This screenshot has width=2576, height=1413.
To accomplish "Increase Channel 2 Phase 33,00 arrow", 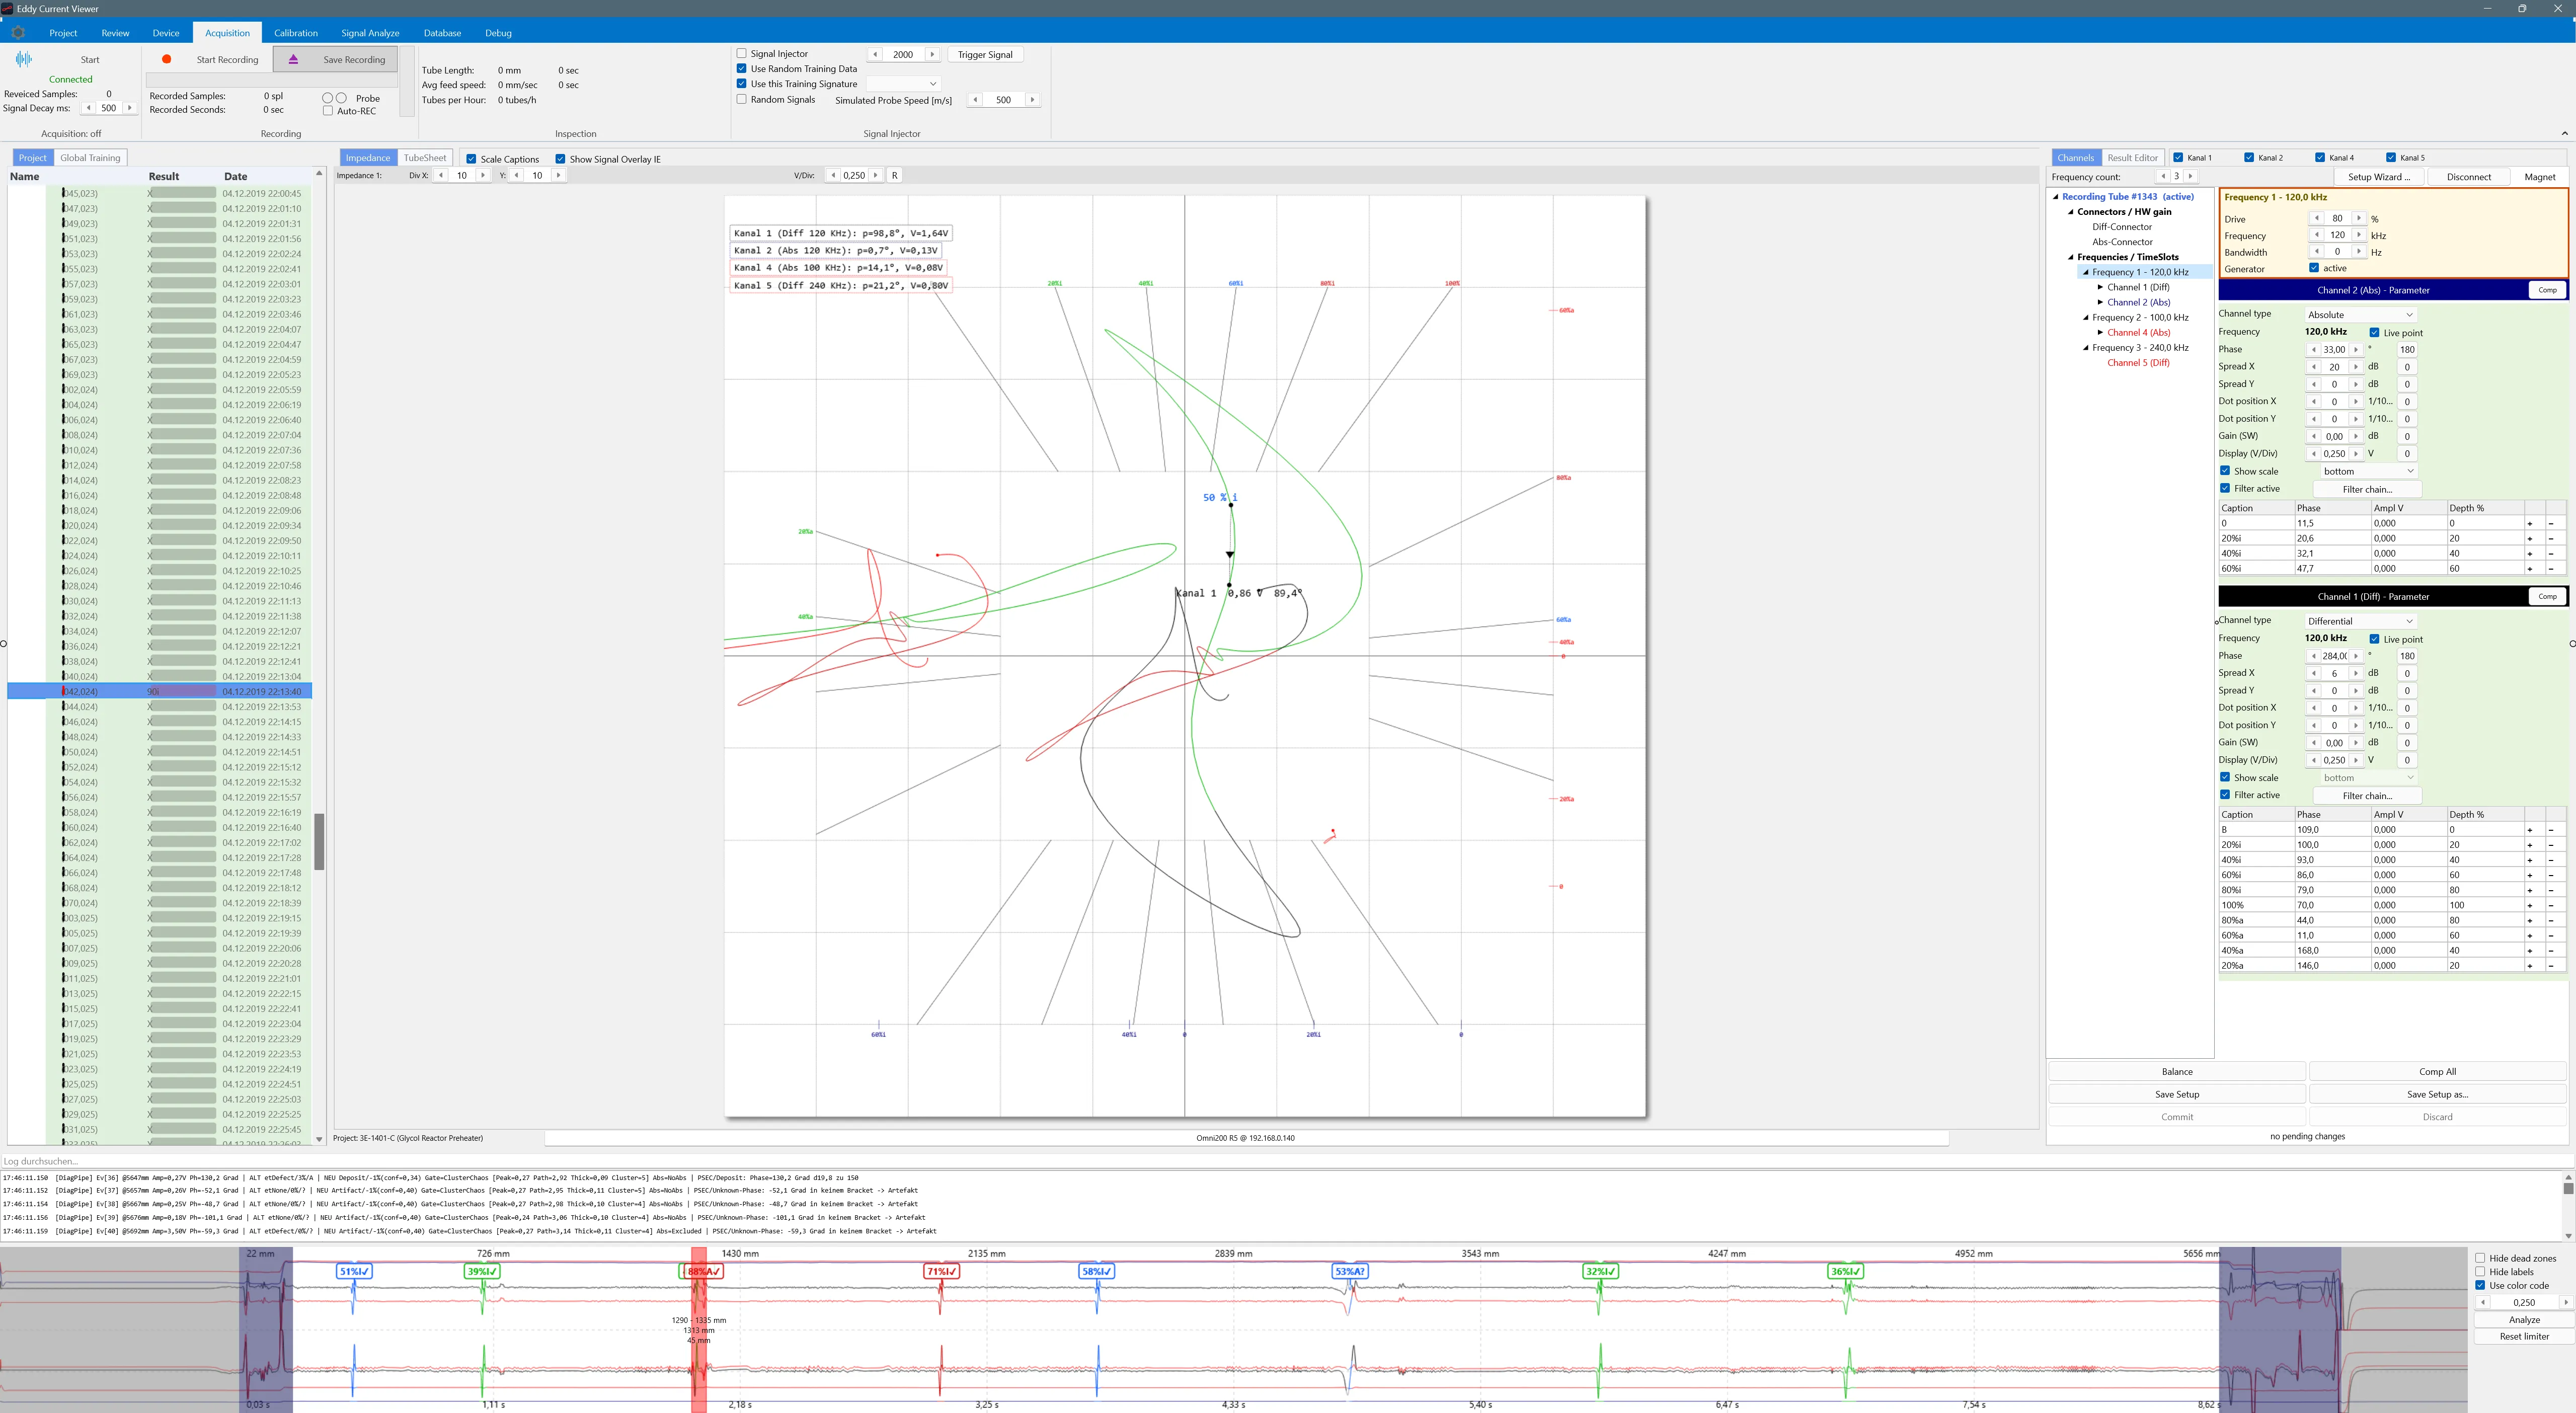I will pyautogui.click(x=2356, y=349).
